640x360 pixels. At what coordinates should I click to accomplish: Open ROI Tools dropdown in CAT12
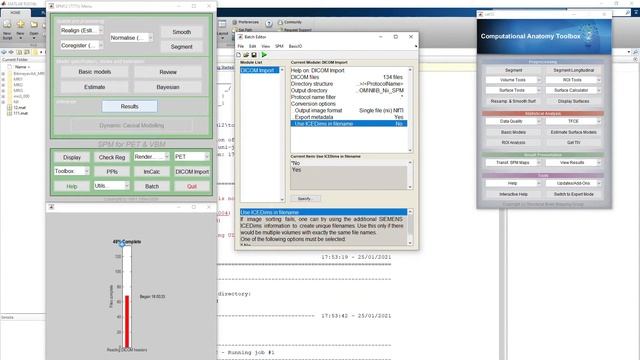click(x=573, y=80)
